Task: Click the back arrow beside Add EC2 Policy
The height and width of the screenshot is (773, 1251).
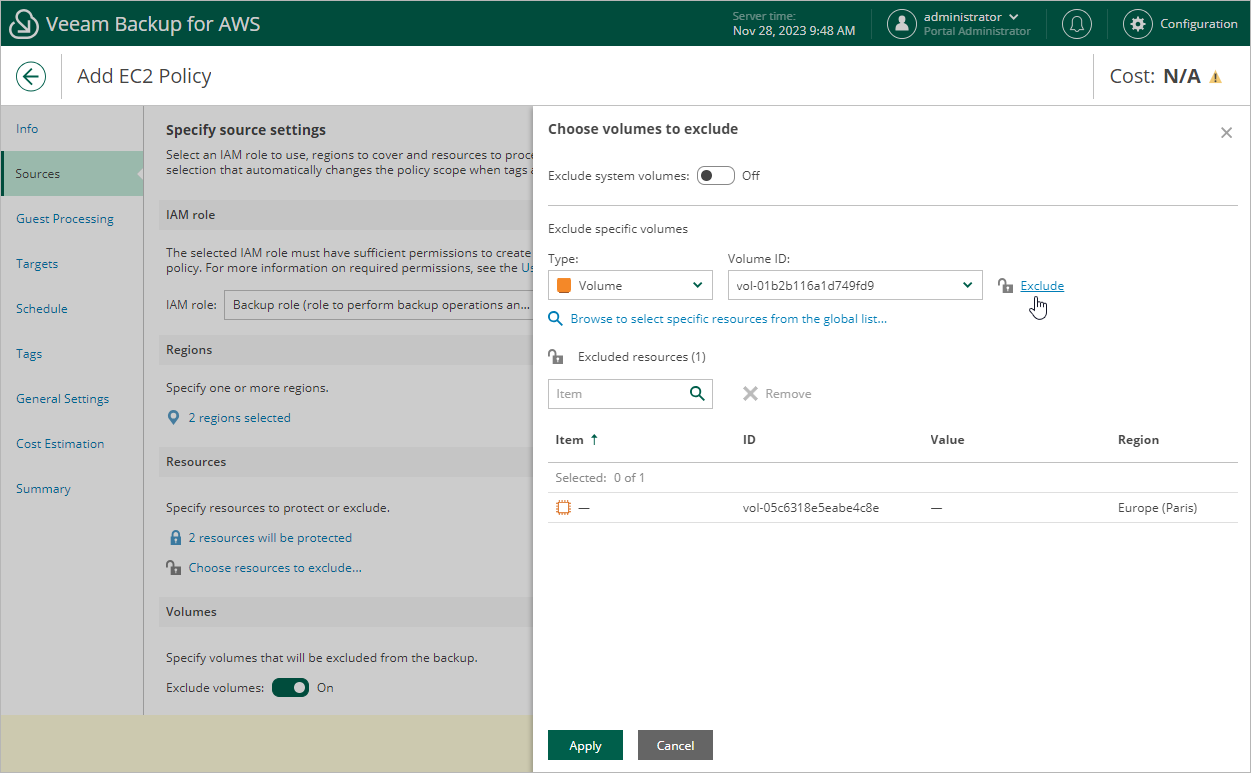Action: coord(31,76)
